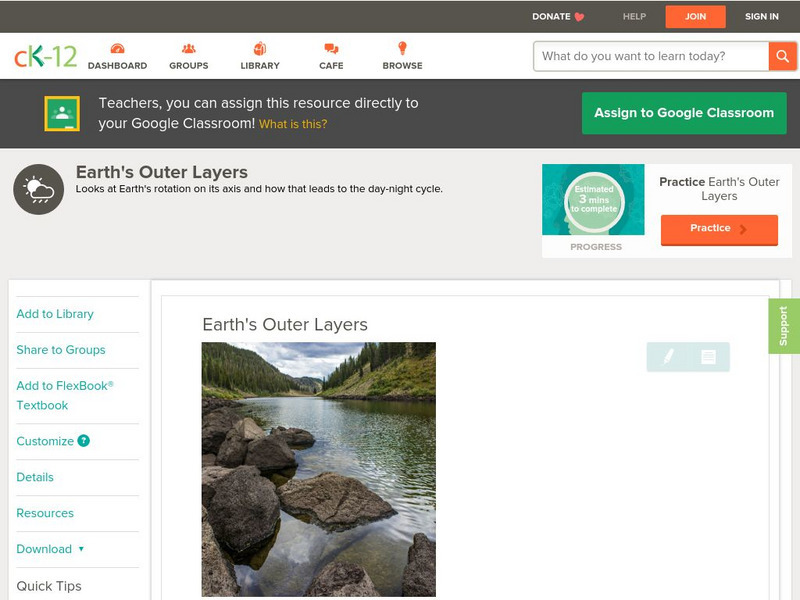The image size is (800, 600).
Task: Click the Donate heart icon
Action: click(x=579, y=17)
